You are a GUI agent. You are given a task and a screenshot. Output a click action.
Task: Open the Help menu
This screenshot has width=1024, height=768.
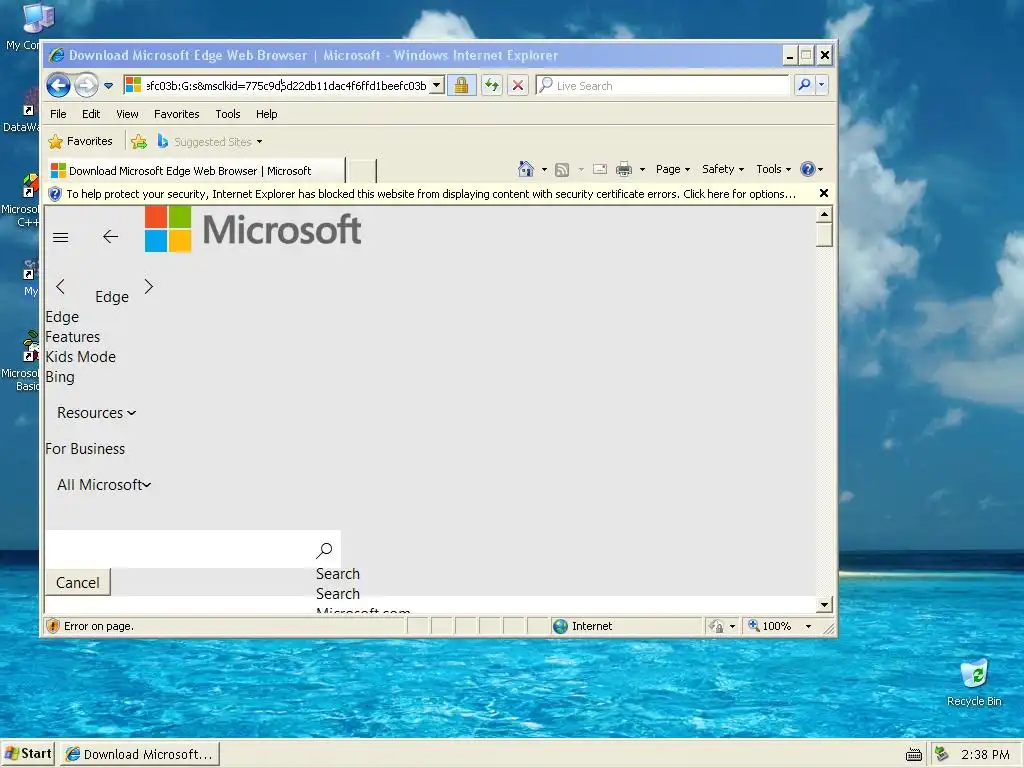[266, 114]
